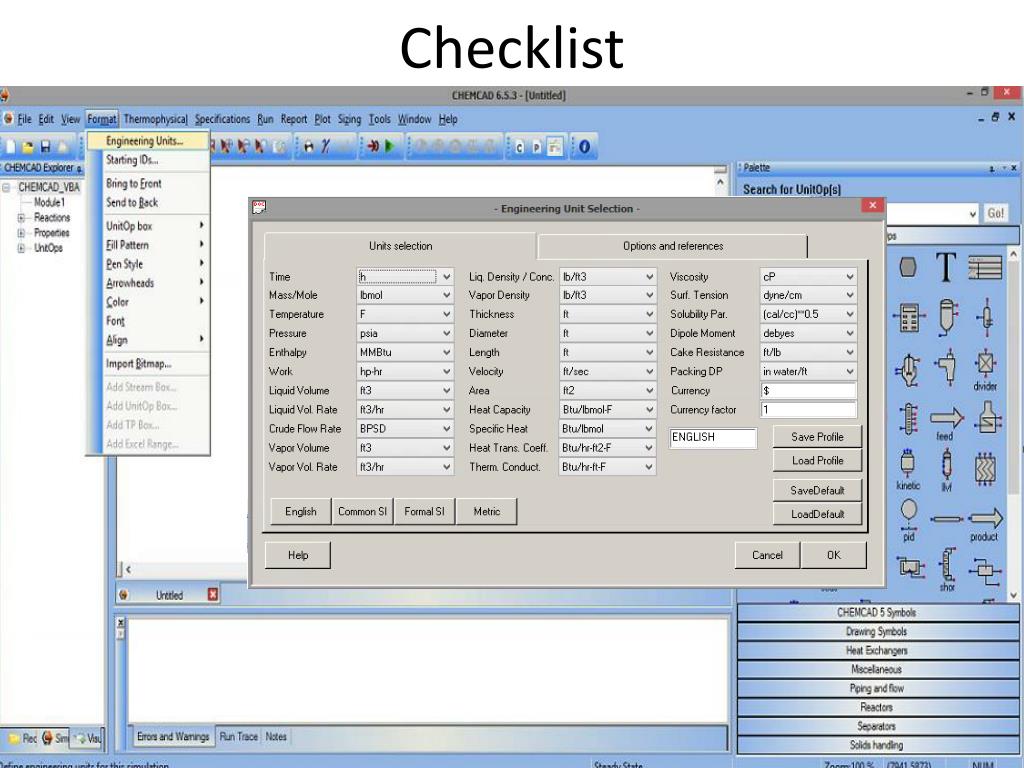Click the New file toolbar icon

coord(11,147)
